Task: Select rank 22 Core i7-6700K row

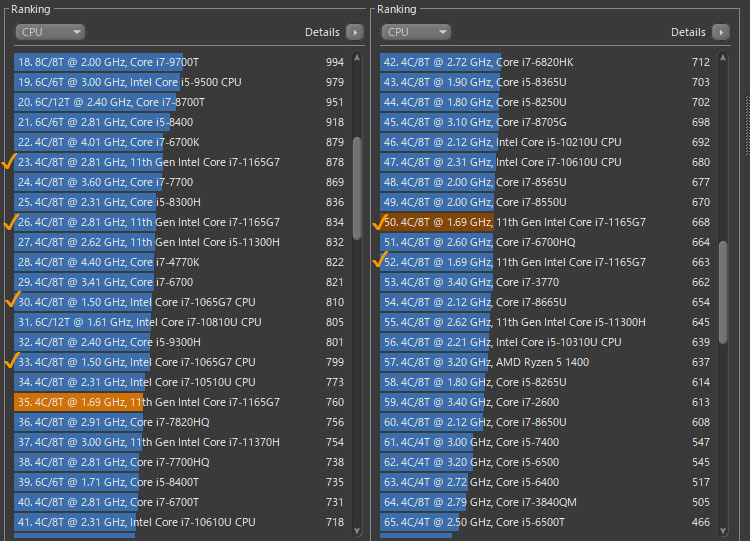Action: click(179, 142)
